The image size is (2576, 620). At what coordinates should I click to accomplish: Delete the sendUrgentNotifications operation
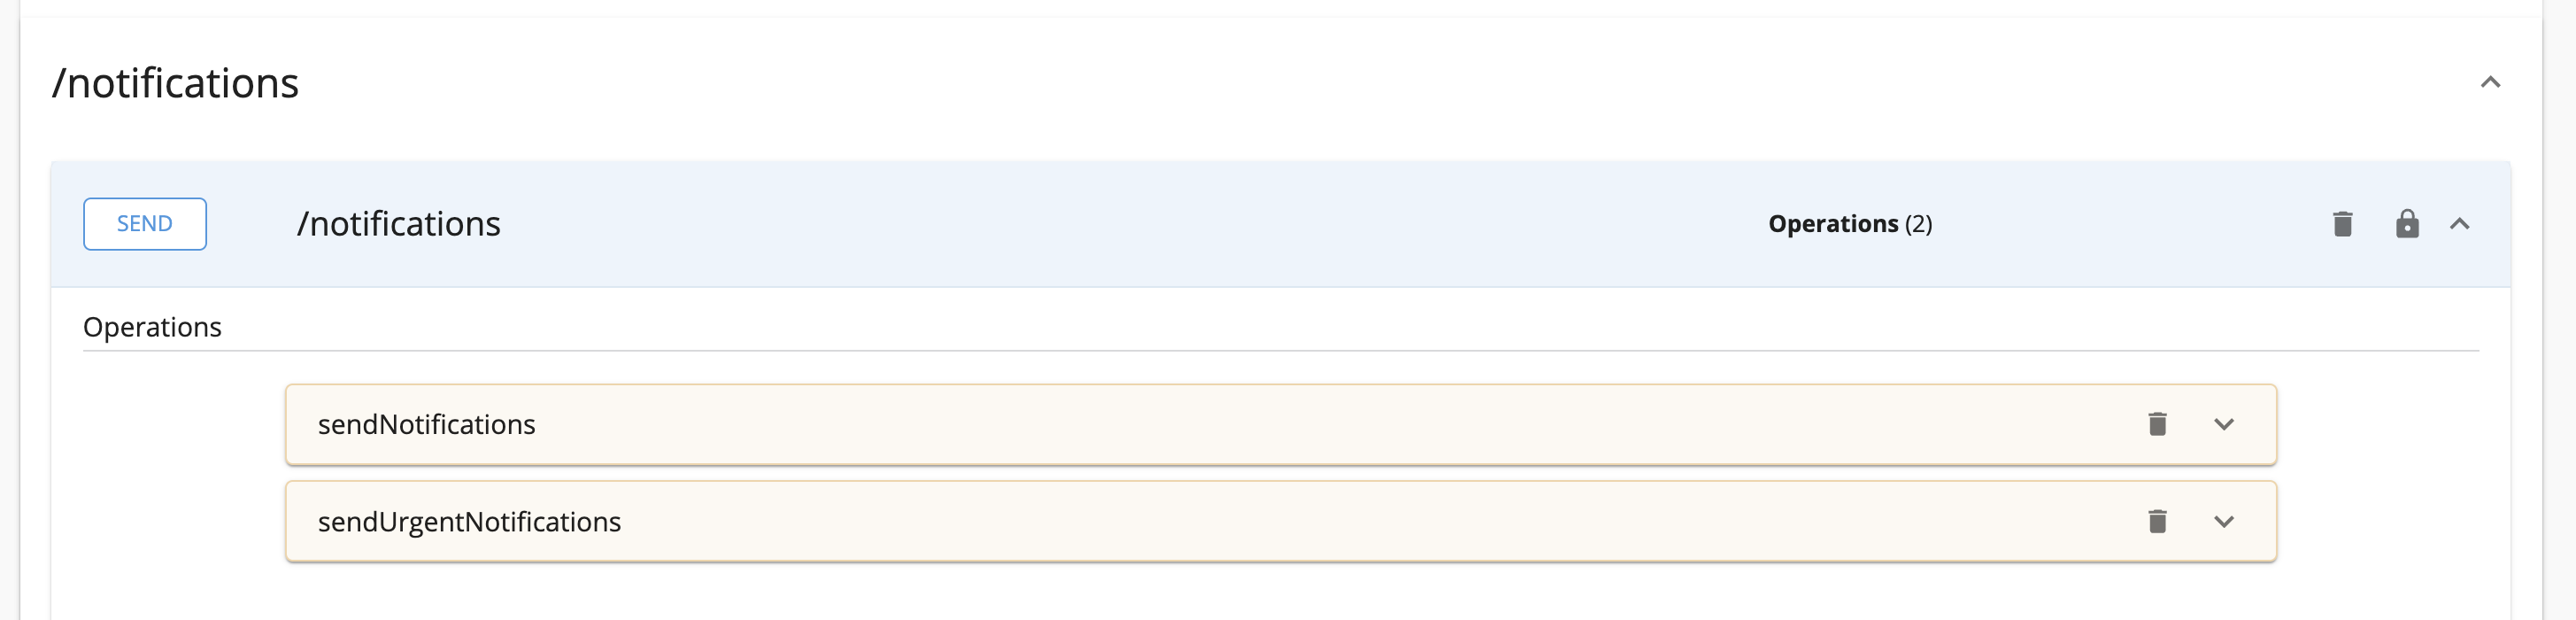(x=2157, y=521)
